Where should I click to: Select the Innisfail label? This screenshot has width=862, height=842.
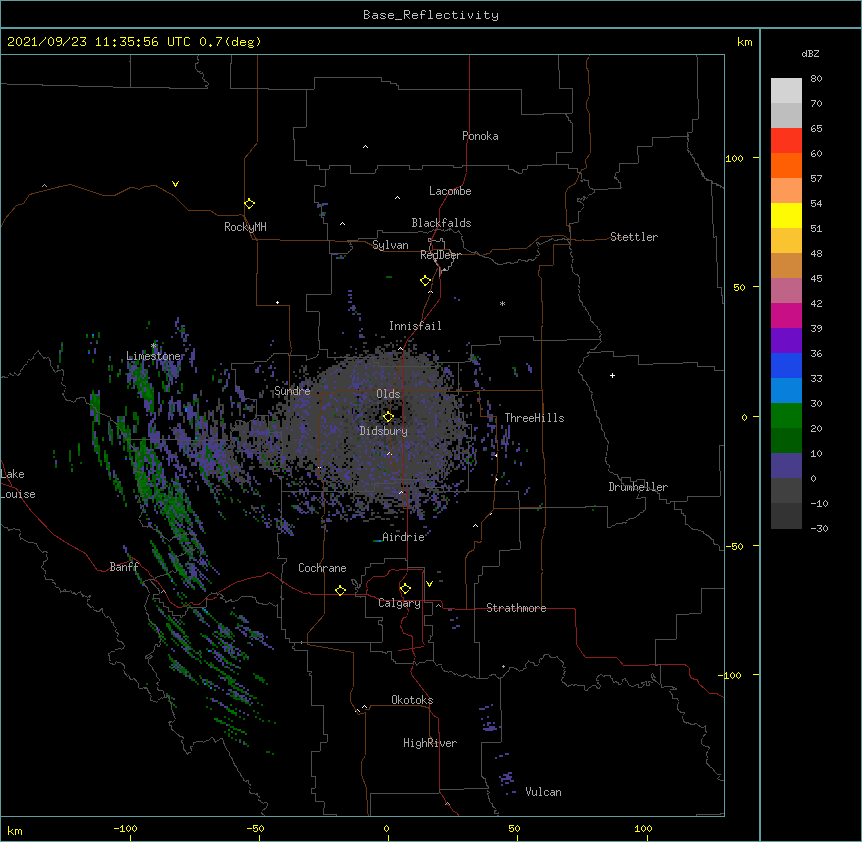point(415,326)
